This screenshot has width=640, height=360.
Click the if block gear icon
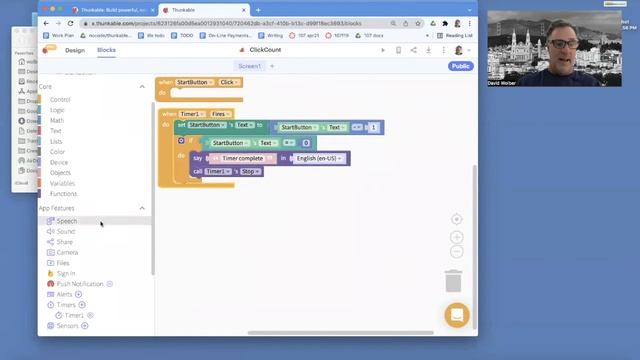click(181, 140)
